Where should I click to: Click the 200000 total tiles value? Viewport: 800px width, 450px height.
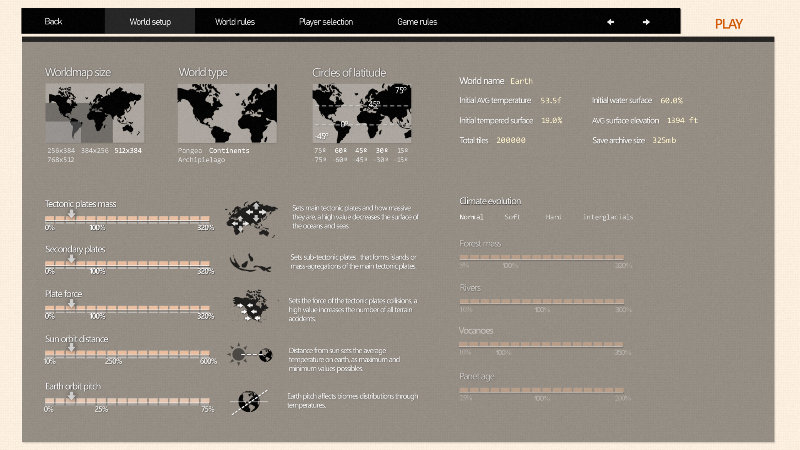click(511, 140)
